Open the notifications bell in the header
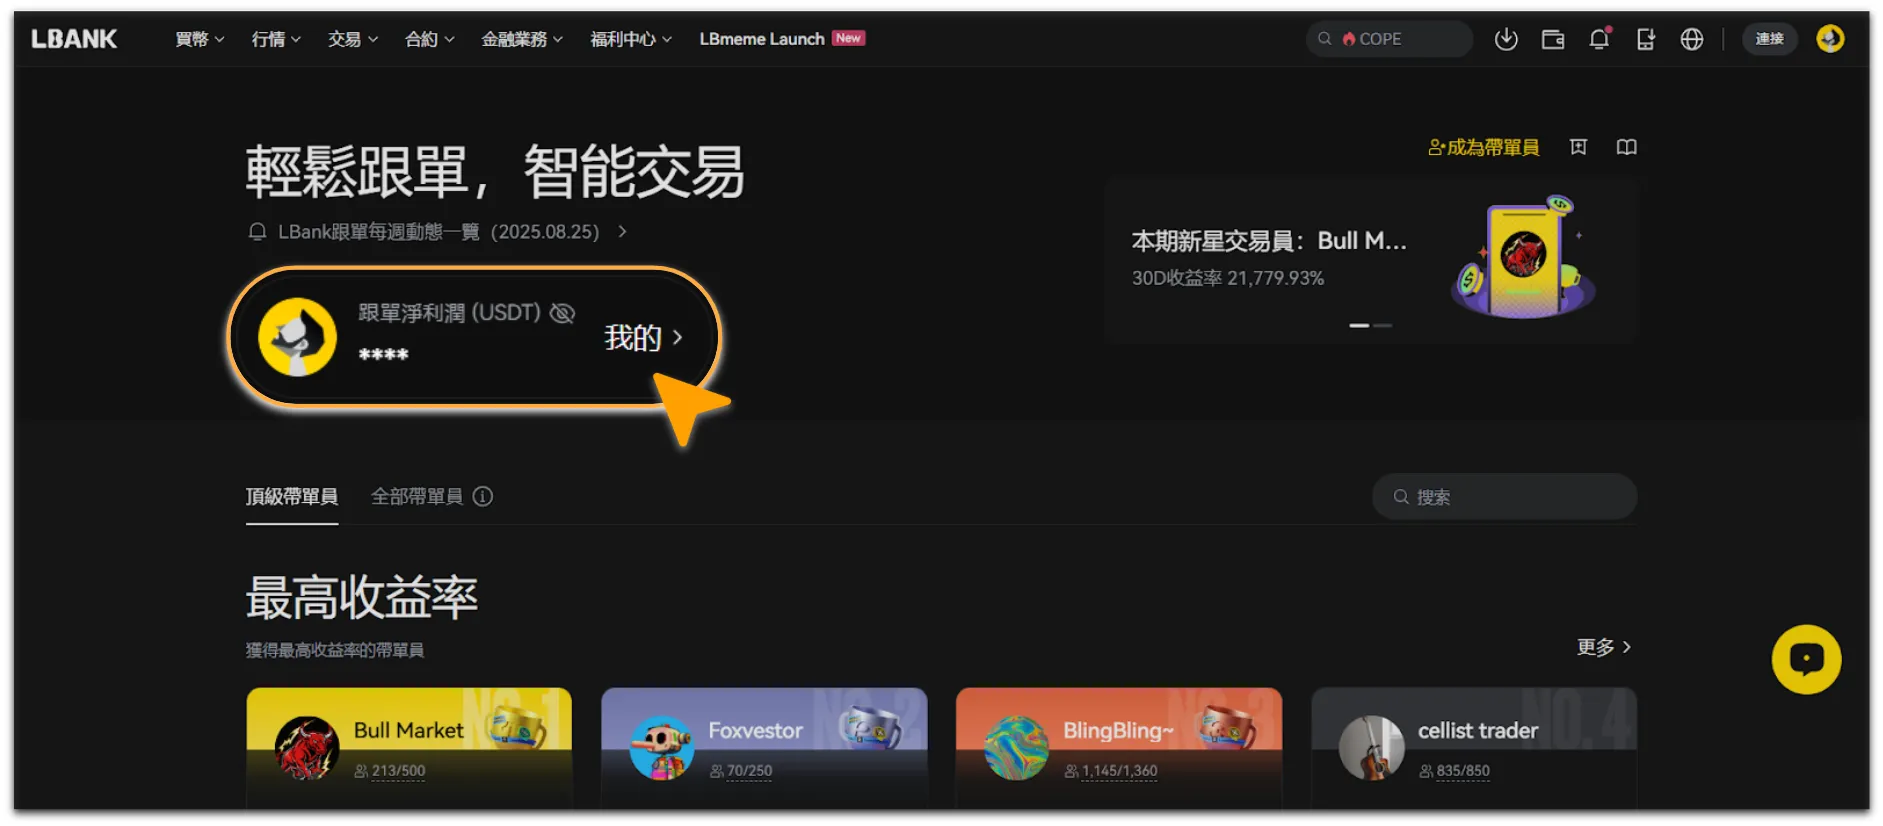 tap(1599, 39)
